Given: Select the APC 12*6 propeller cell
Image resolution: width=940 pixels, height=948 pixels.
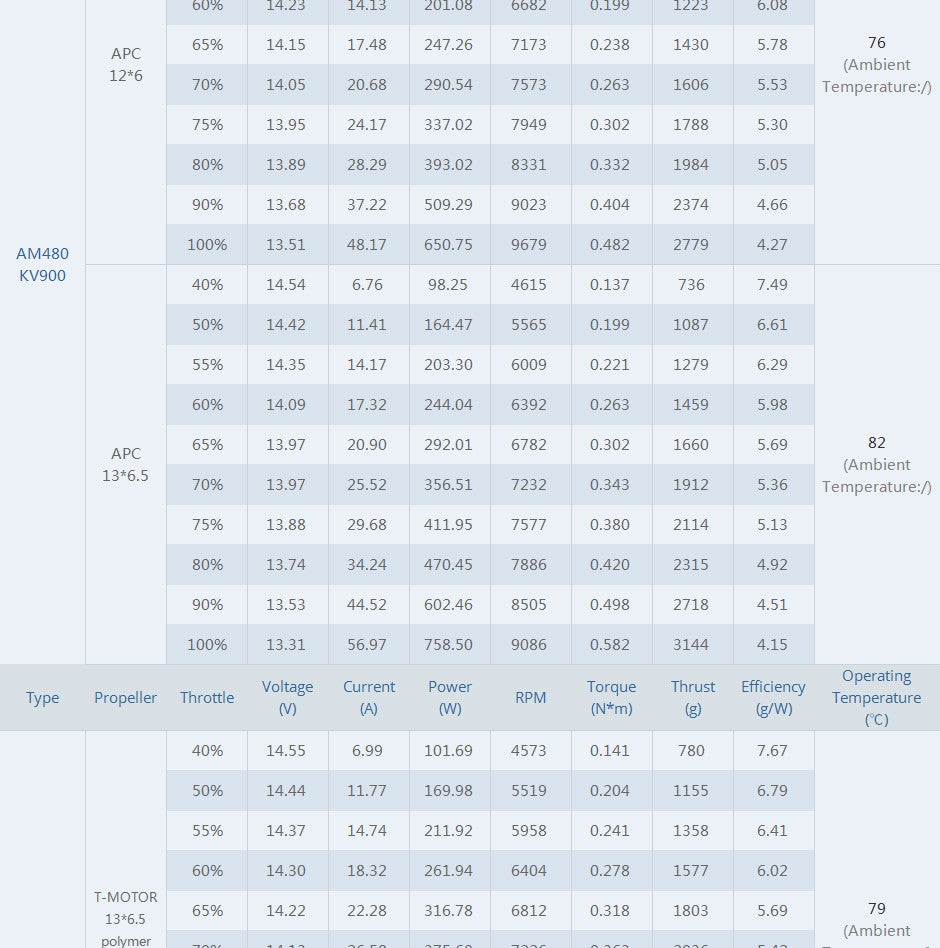Looking at the screenshot, I should coord(126,65).
